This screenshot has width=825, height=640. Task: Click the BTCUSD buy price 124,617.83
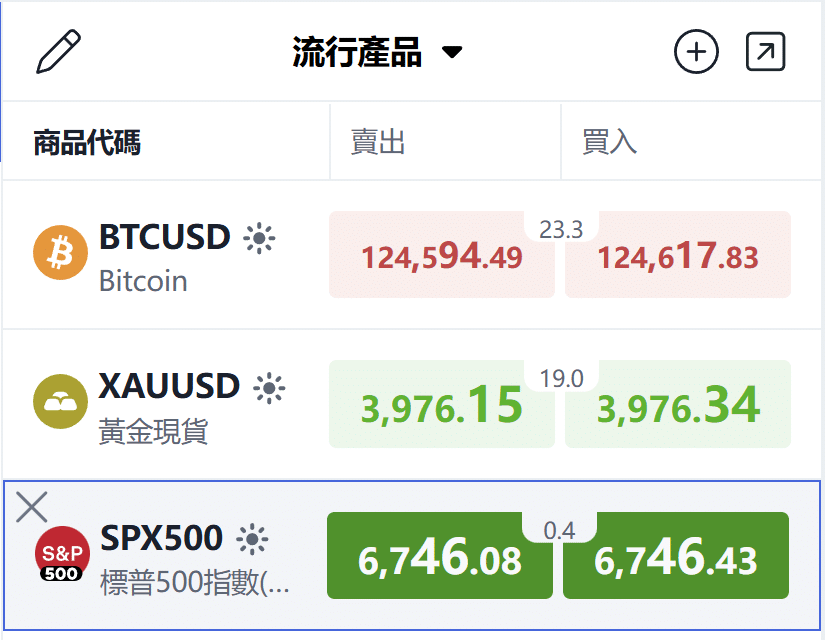[677, 256]
